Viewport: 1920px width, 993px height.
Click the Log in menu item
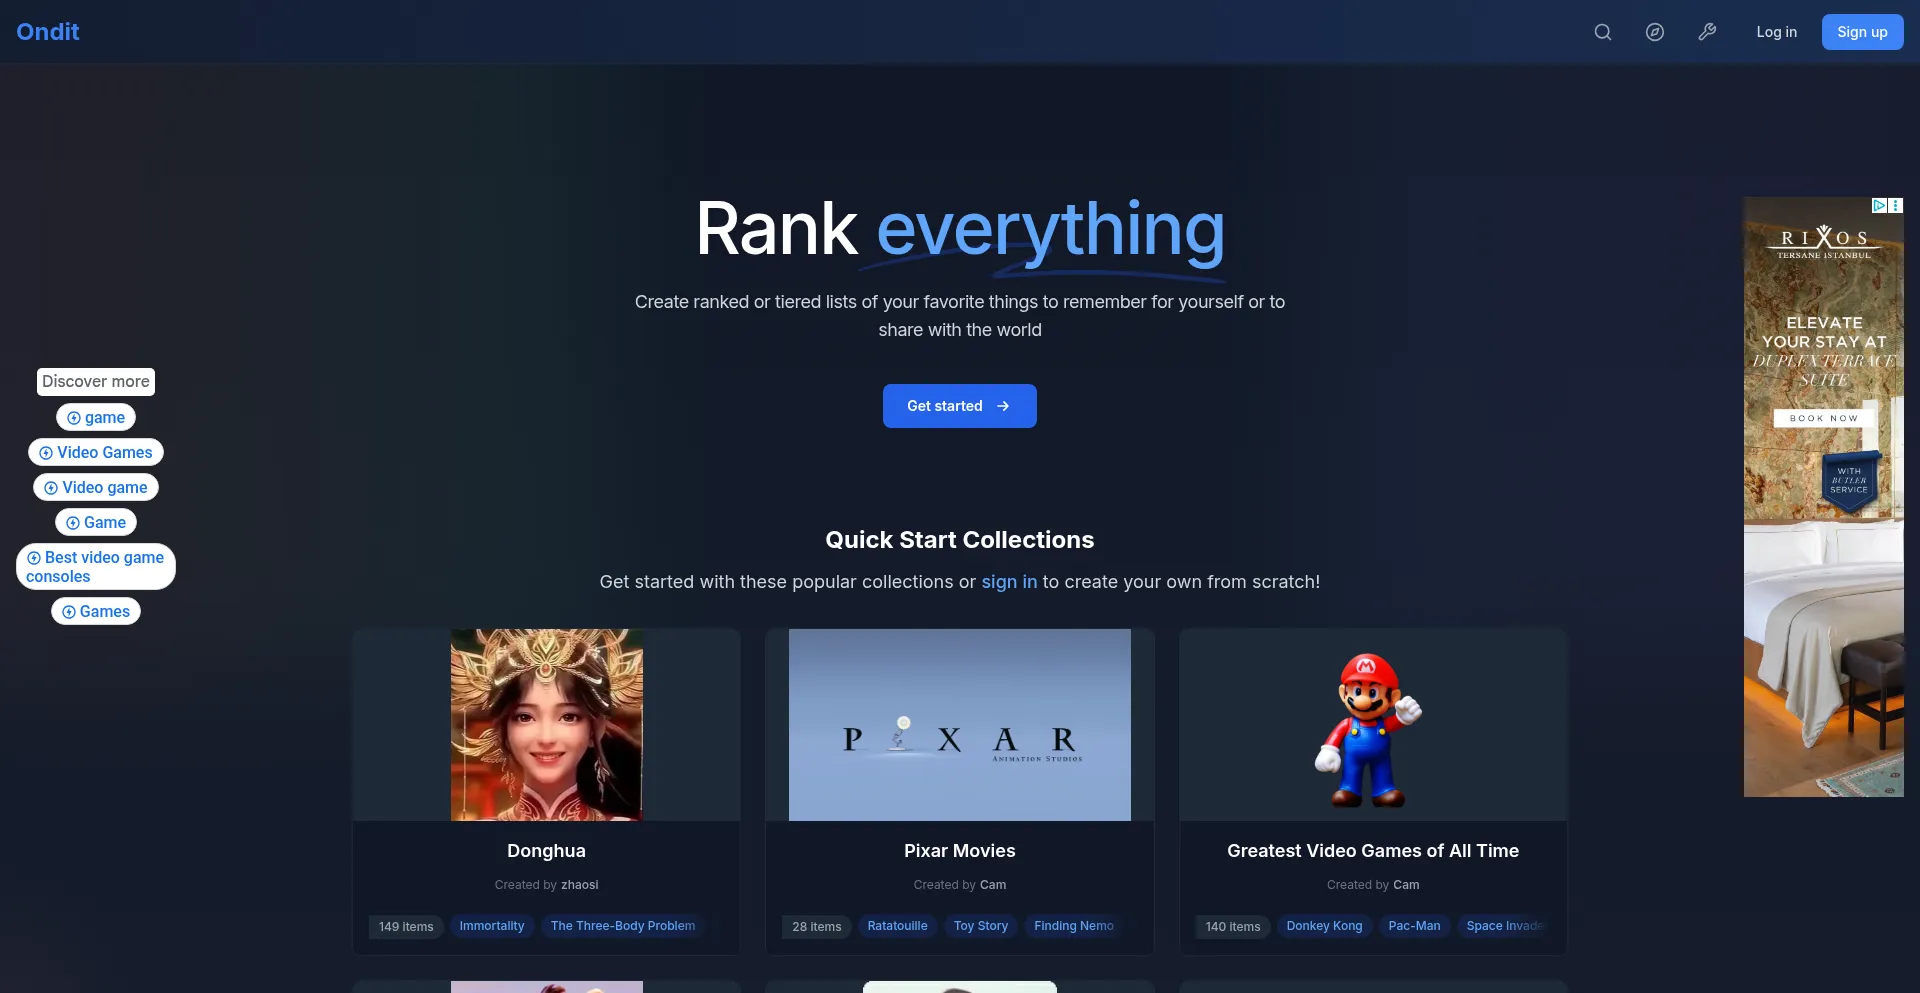pos(1776,32)
